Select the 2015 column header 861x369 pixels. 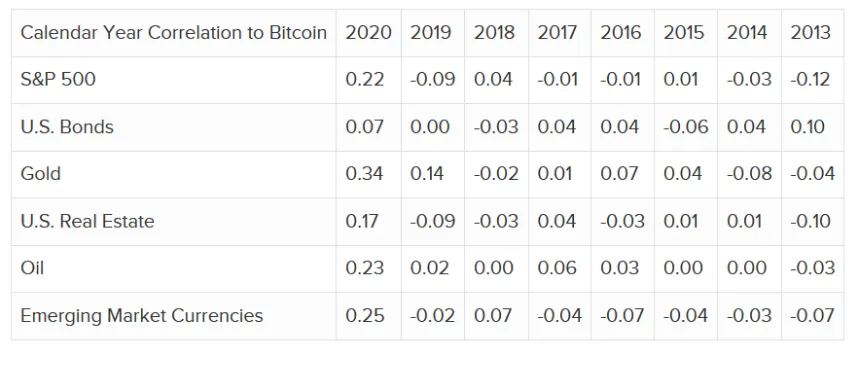click(684, 32)
